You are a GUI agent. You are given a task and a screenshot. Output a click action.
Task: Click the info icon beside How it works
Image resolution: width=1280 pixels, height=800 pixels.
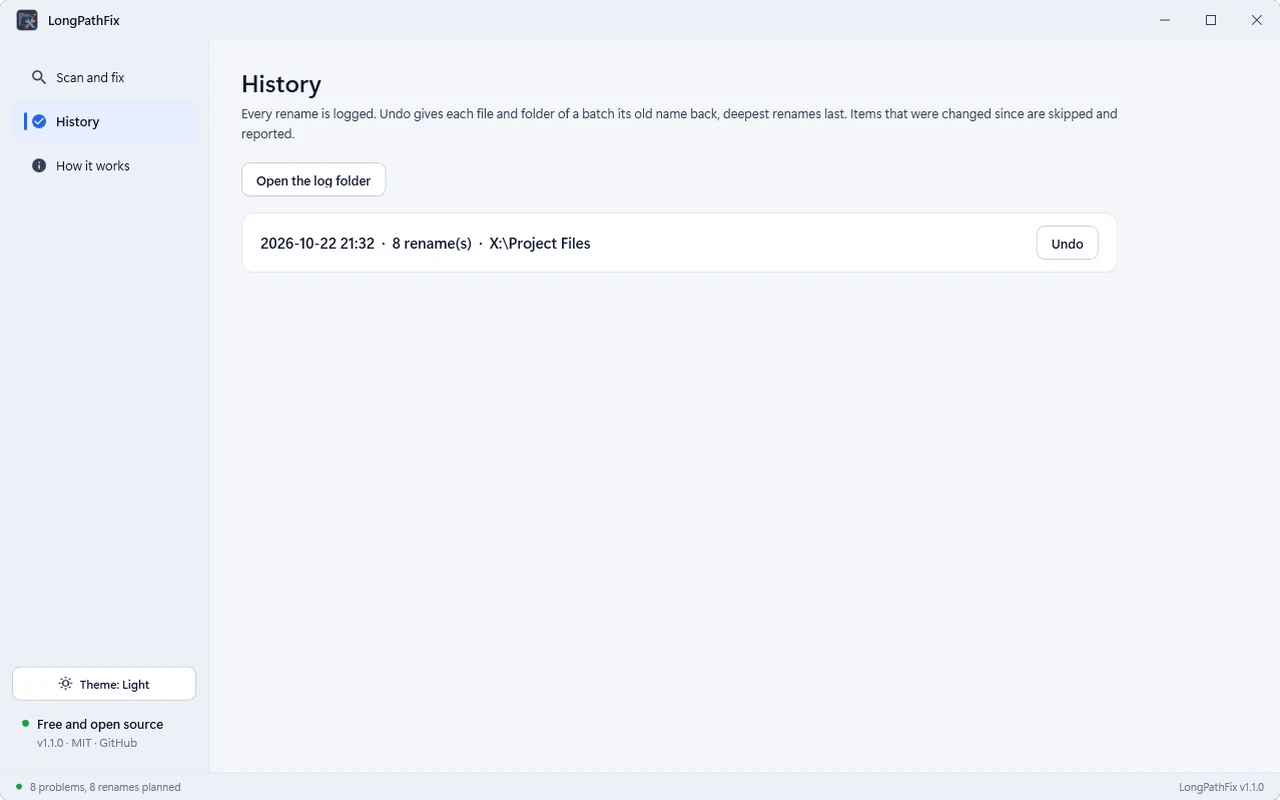[x=39, y=165]
